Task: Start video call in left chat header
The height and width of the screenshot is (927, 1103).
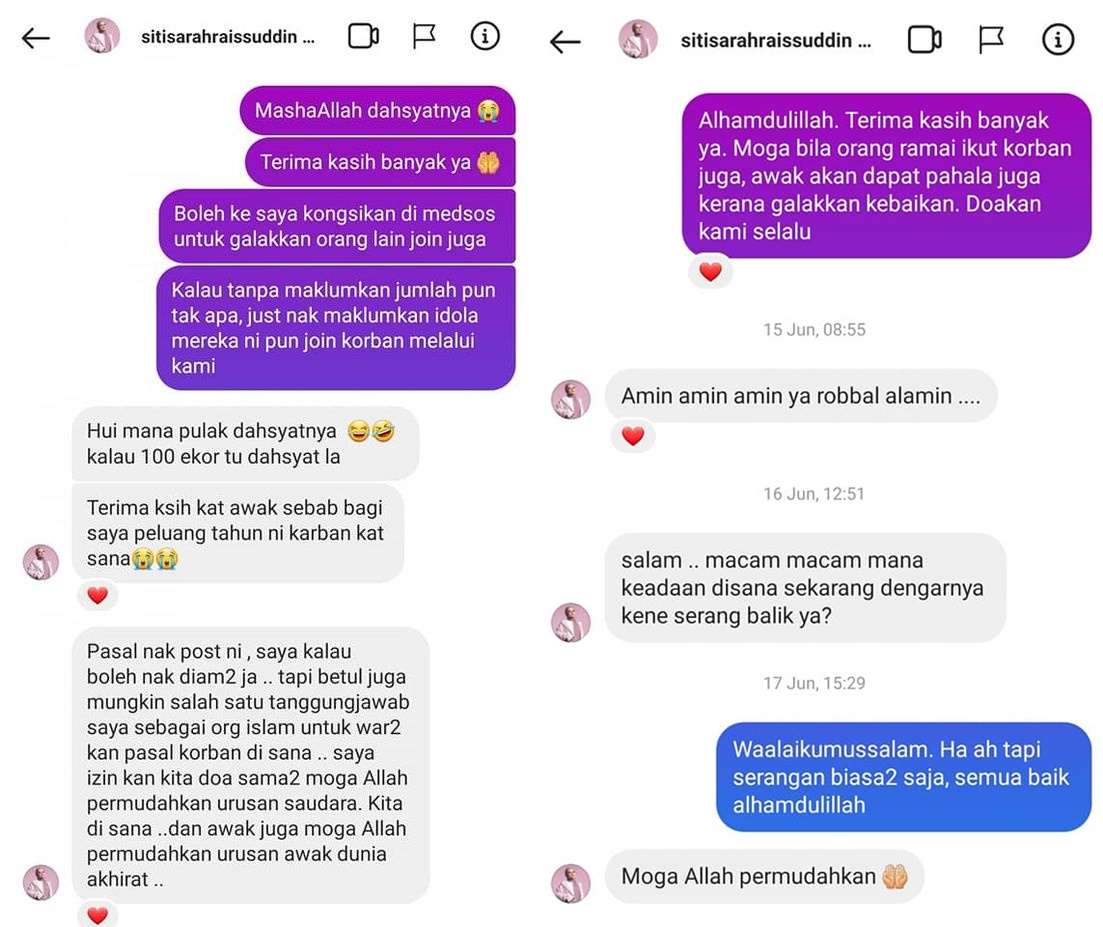Action: 364,37
